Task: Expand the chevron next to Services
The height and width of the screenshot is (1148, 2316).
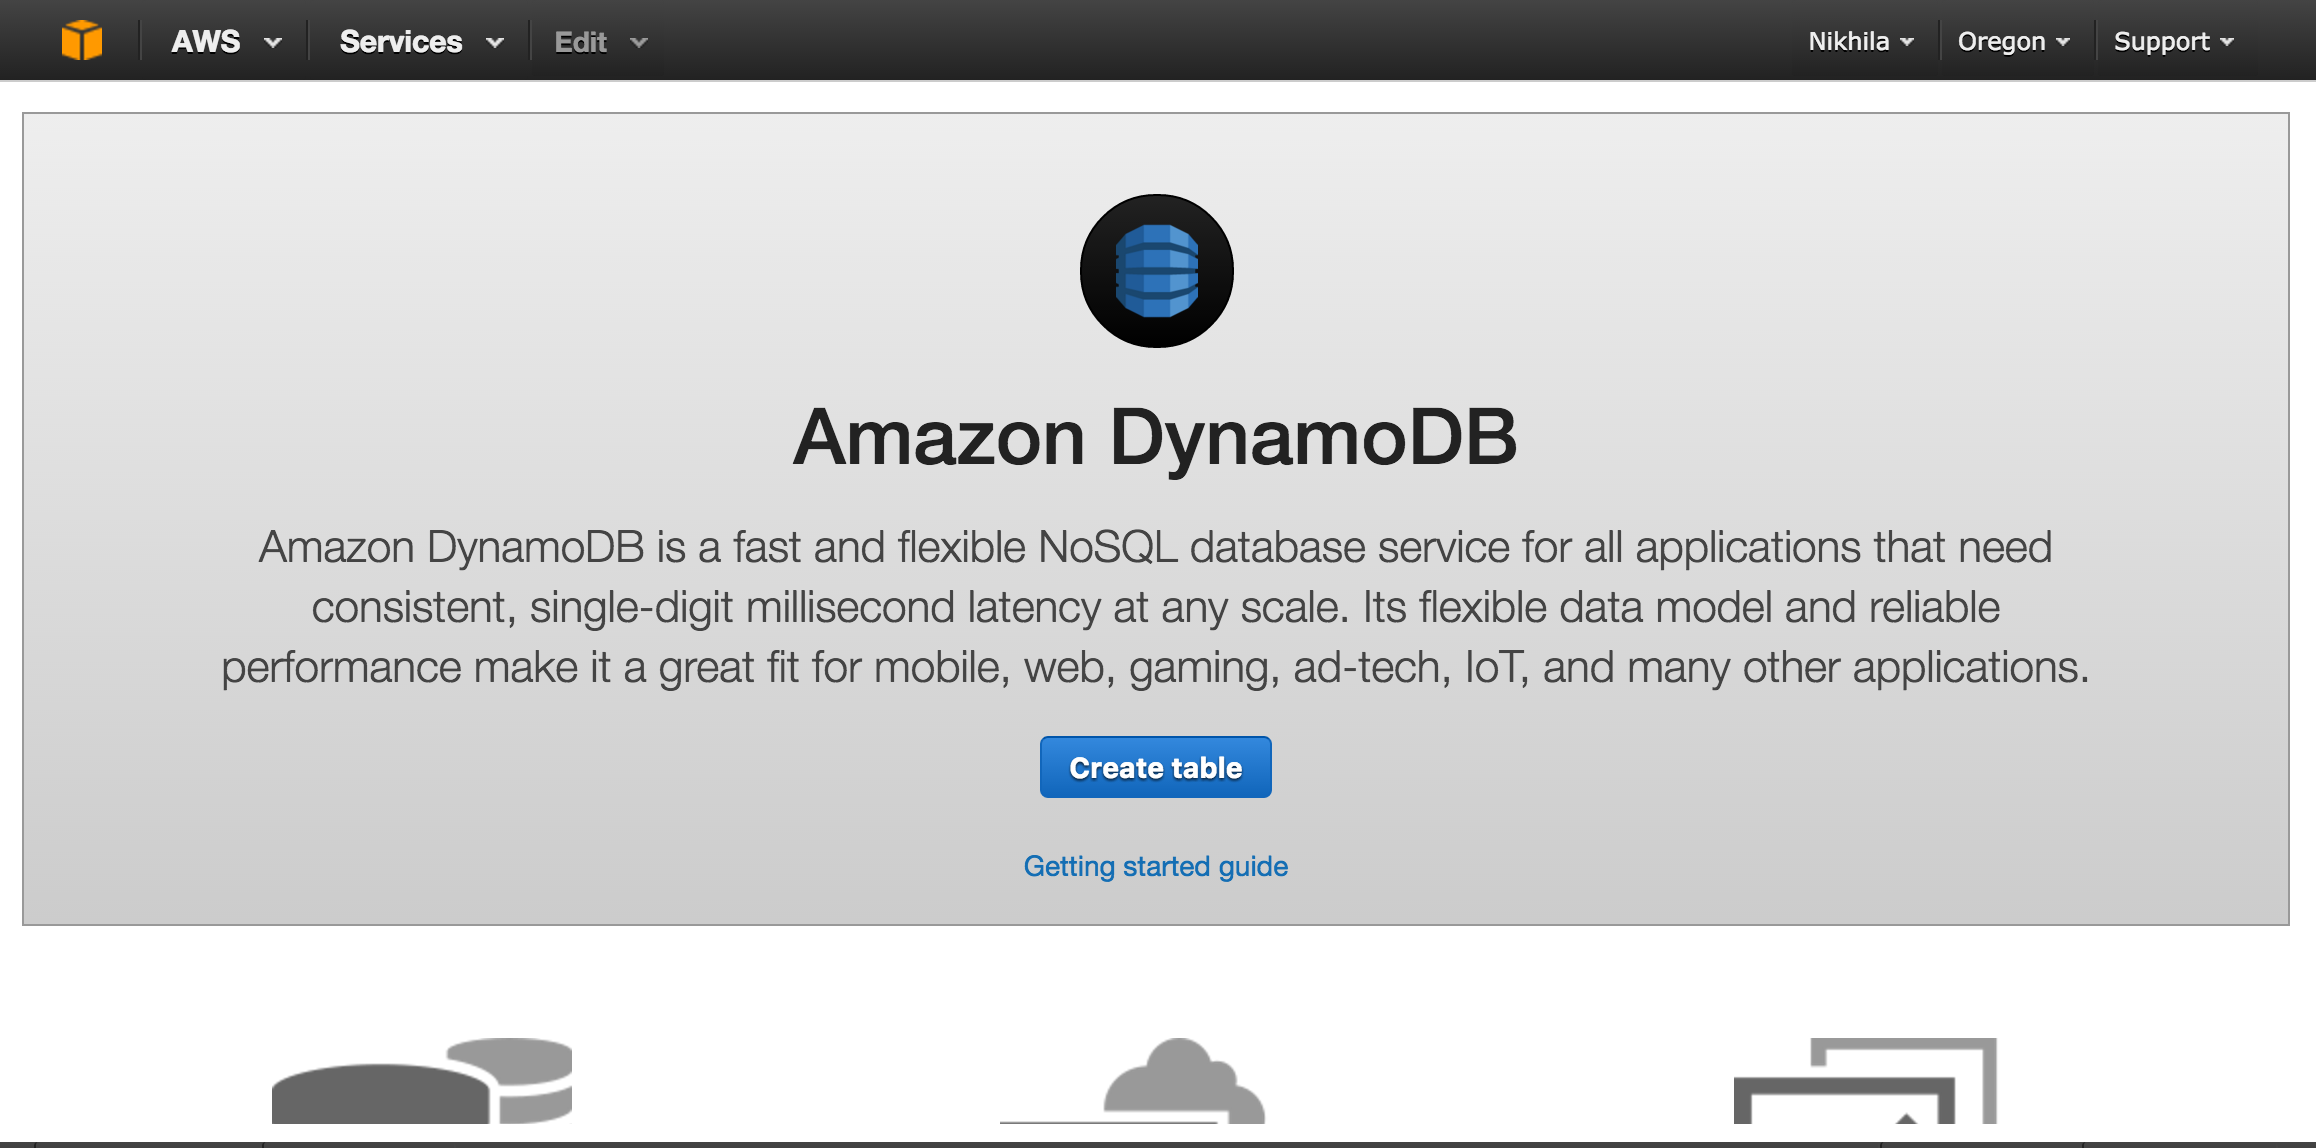Action: [494, 43]
